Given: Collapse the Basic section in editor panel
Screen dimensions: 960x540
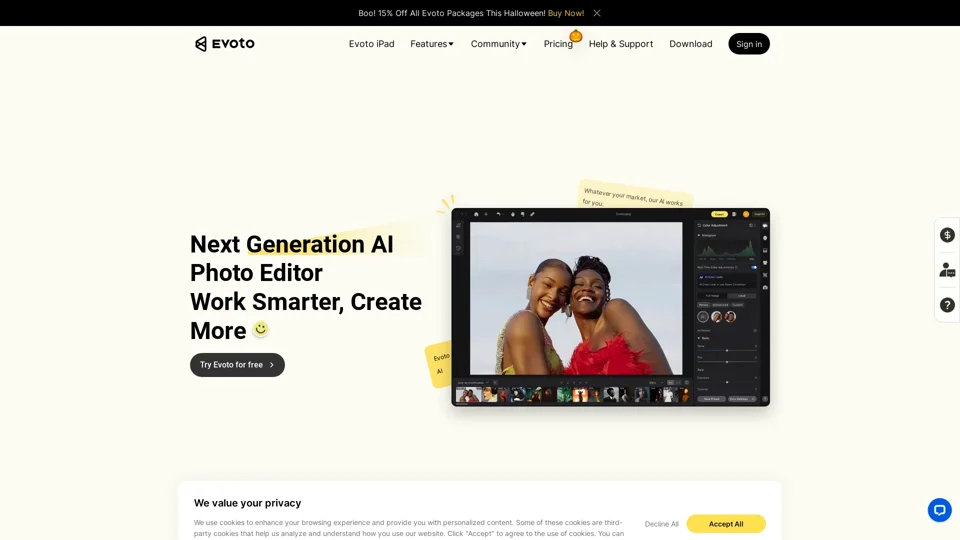Looking at the screenshot, I should pyautogui.click(x=699, y=338).
